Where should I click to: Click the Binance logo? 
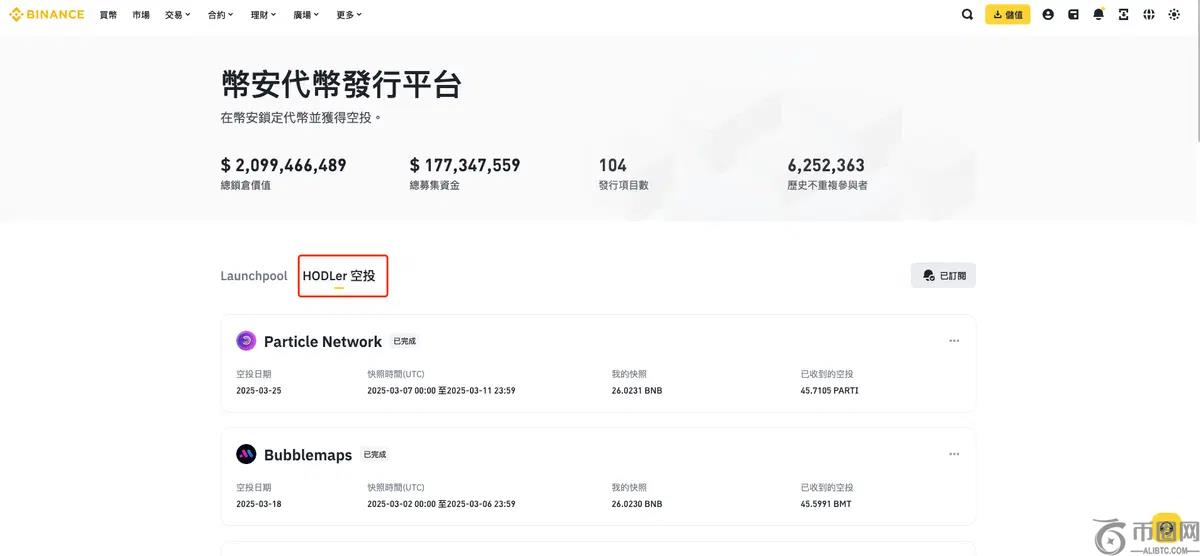pos(47,15)
